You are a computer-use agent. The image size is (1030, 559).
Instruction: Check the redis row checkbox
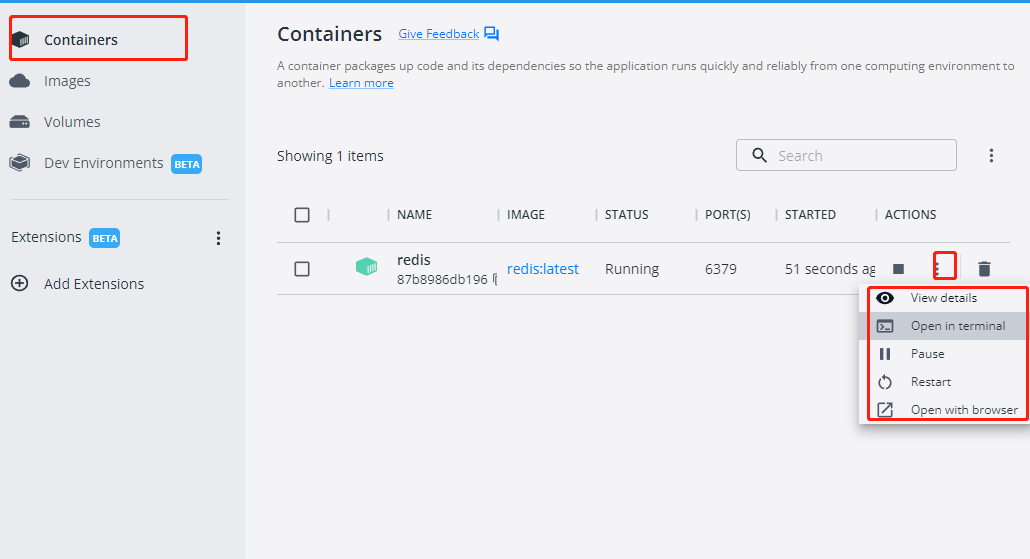(x=302, y=269)
